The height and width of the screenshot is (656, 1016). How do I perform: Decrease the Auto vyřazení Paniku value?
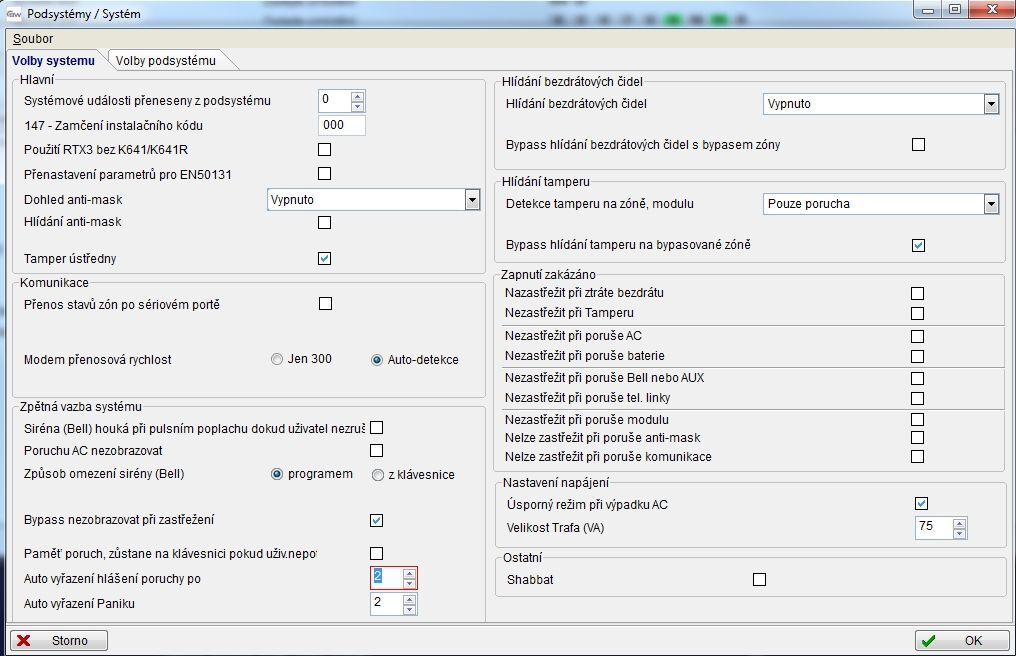click(x=409, y=609)
